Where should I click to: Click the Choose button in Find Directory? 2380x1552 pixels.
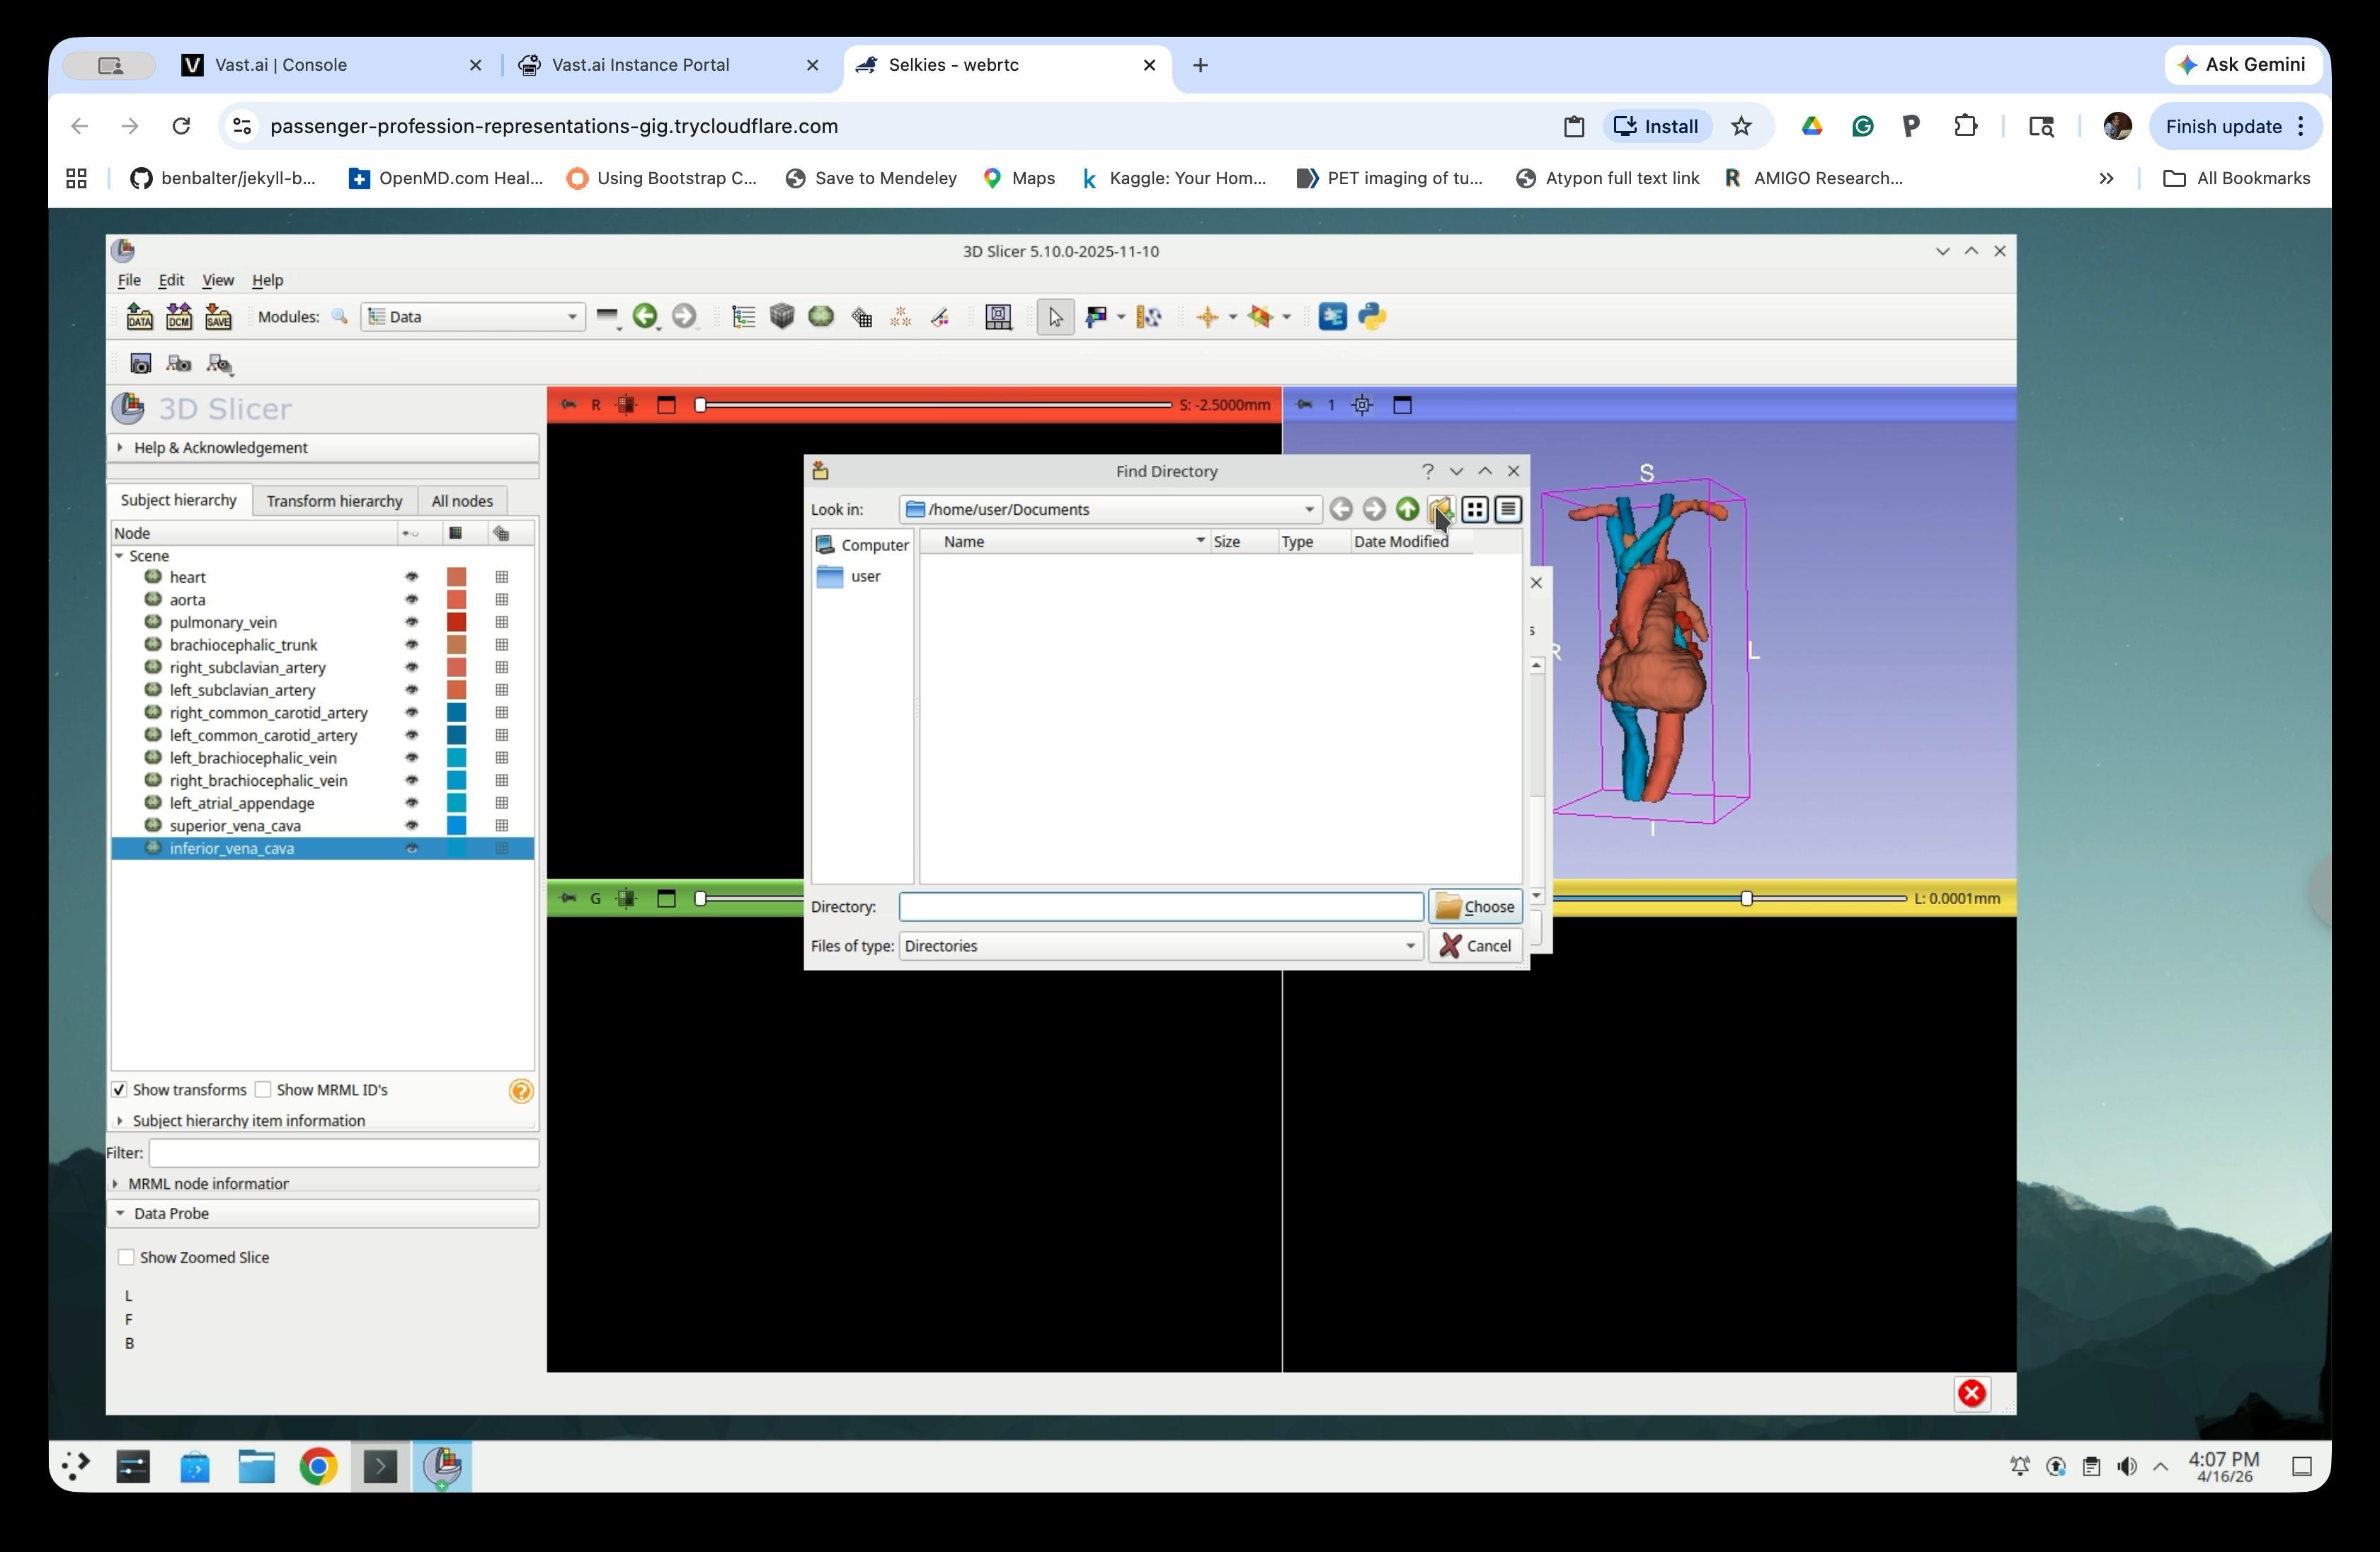pyautogui.click(x=1477, y=906)
